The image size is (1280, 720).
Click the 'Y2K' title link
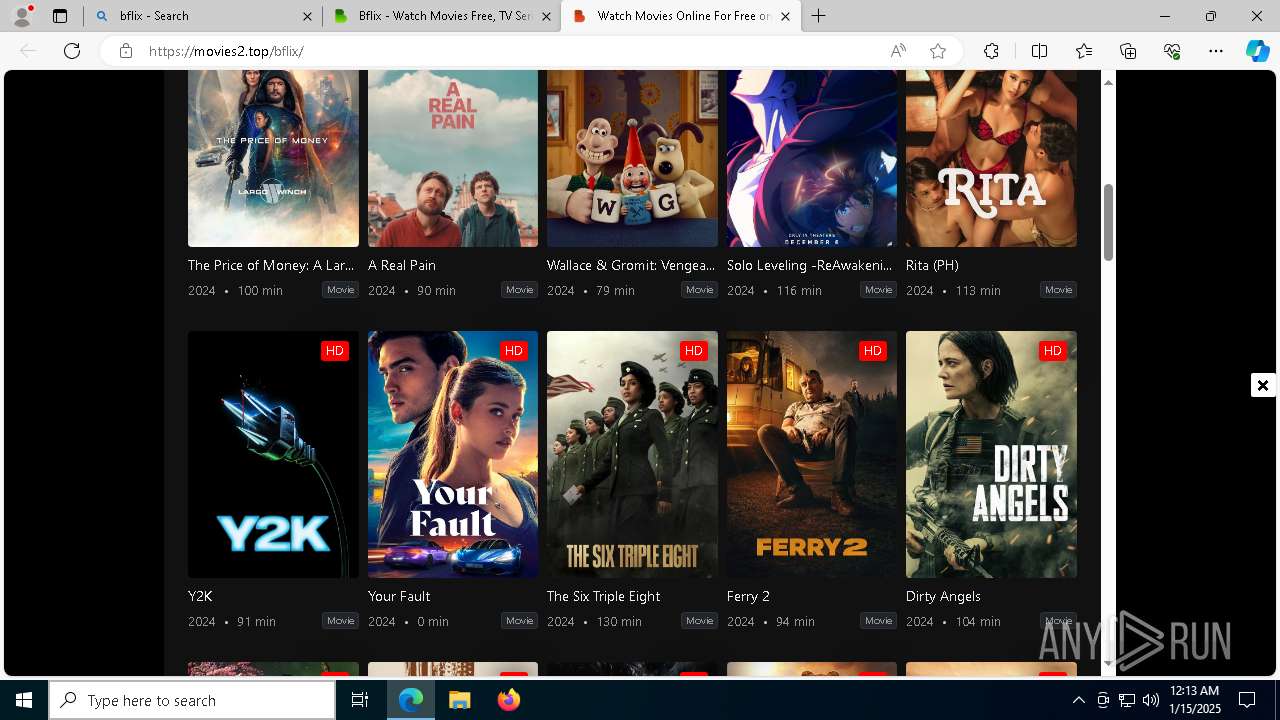200,596
